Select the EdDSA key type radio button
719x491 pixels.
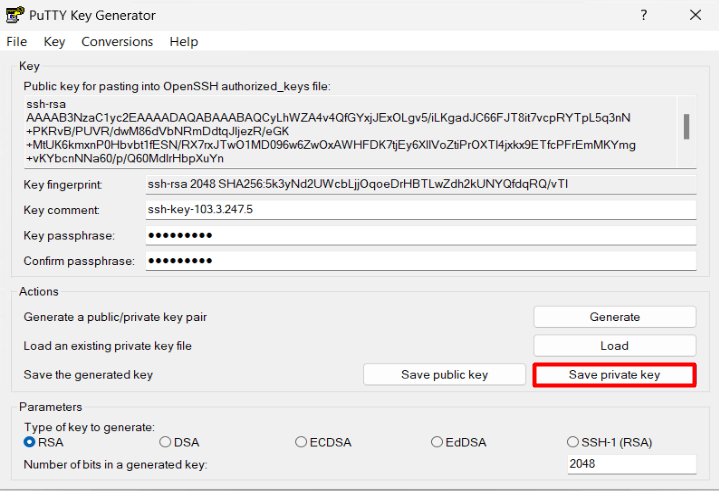(x=437, y=442)
